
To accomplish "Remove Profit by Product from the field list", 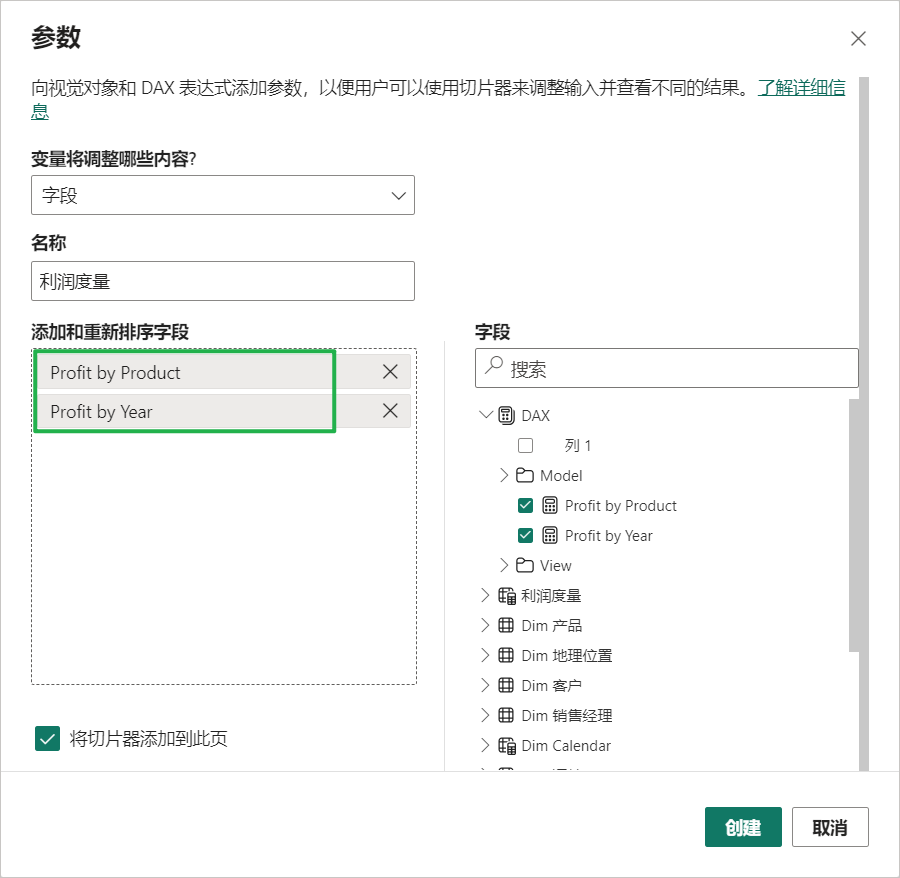I will click(x=390, y=372).
